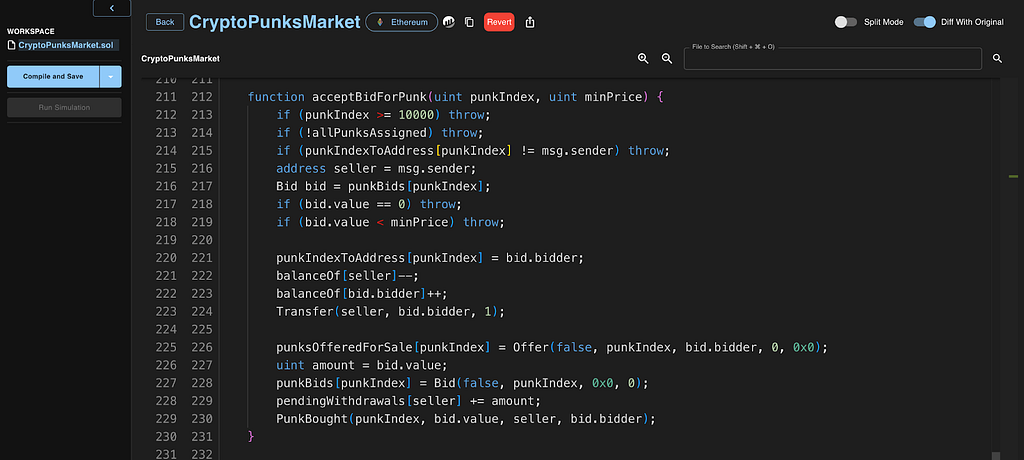Collapse the sidebar with the left chevron
1024x460 pixels.
click(x=112, y=8)
